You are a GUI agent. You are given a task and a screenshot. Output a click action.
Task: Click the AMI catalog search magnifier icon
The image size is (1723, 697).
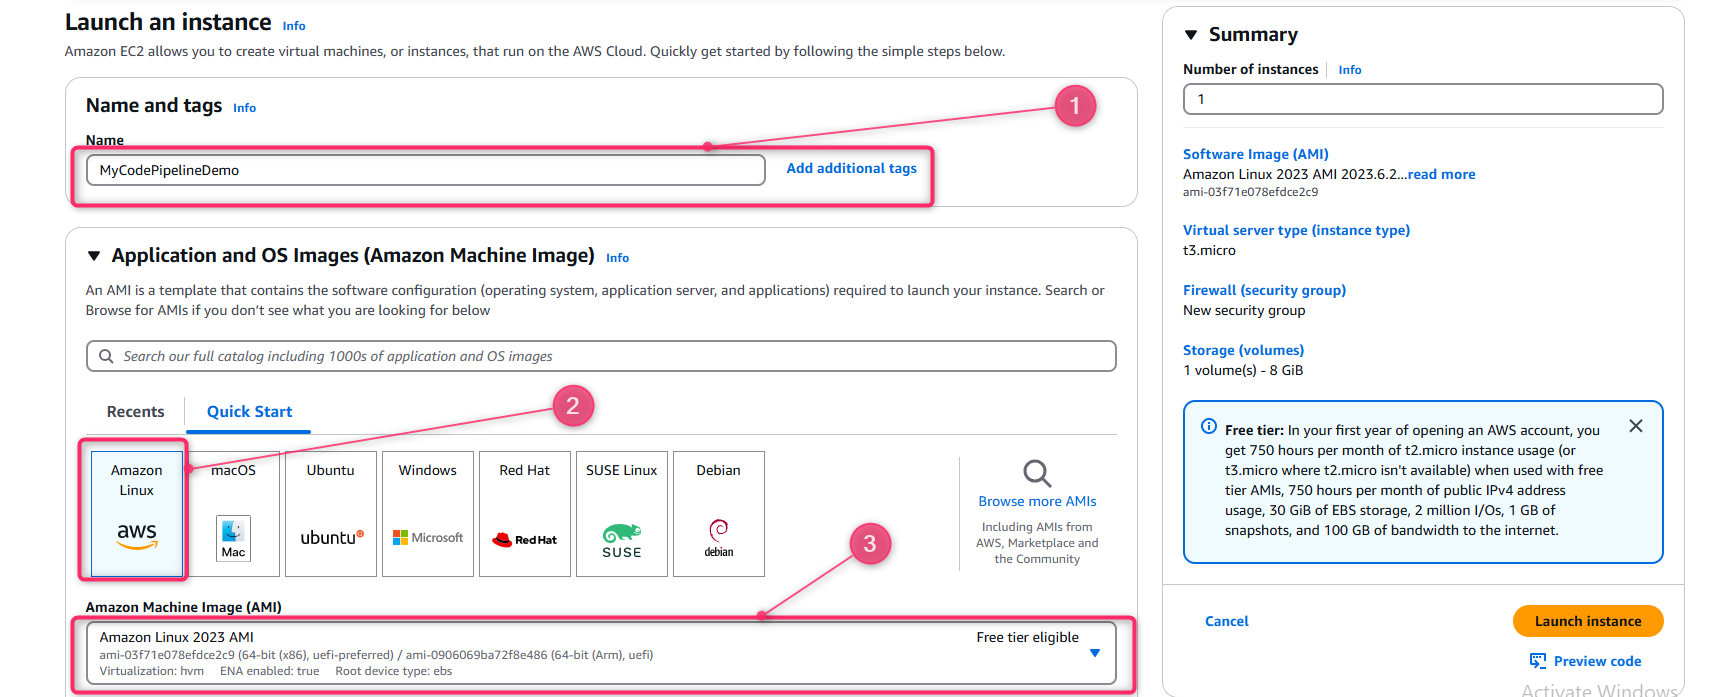106,356
